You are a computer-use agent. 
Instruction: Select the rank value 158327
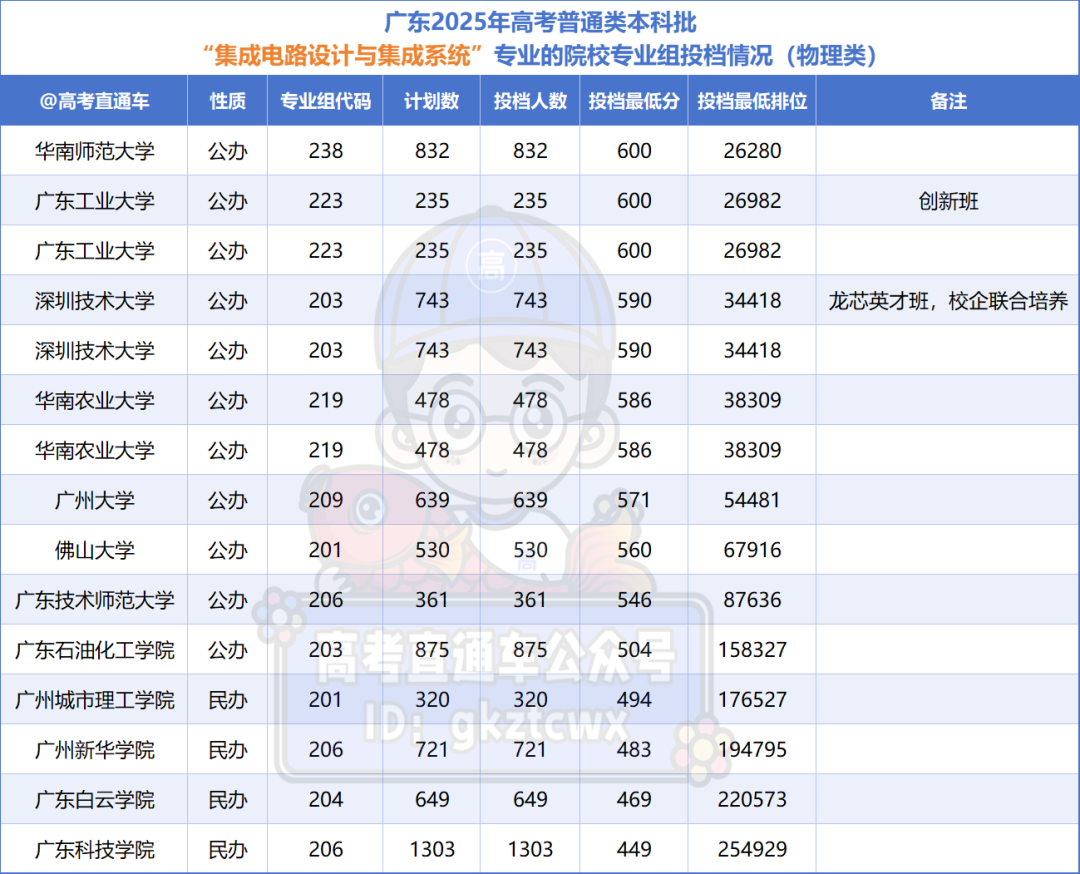[752, 649]
